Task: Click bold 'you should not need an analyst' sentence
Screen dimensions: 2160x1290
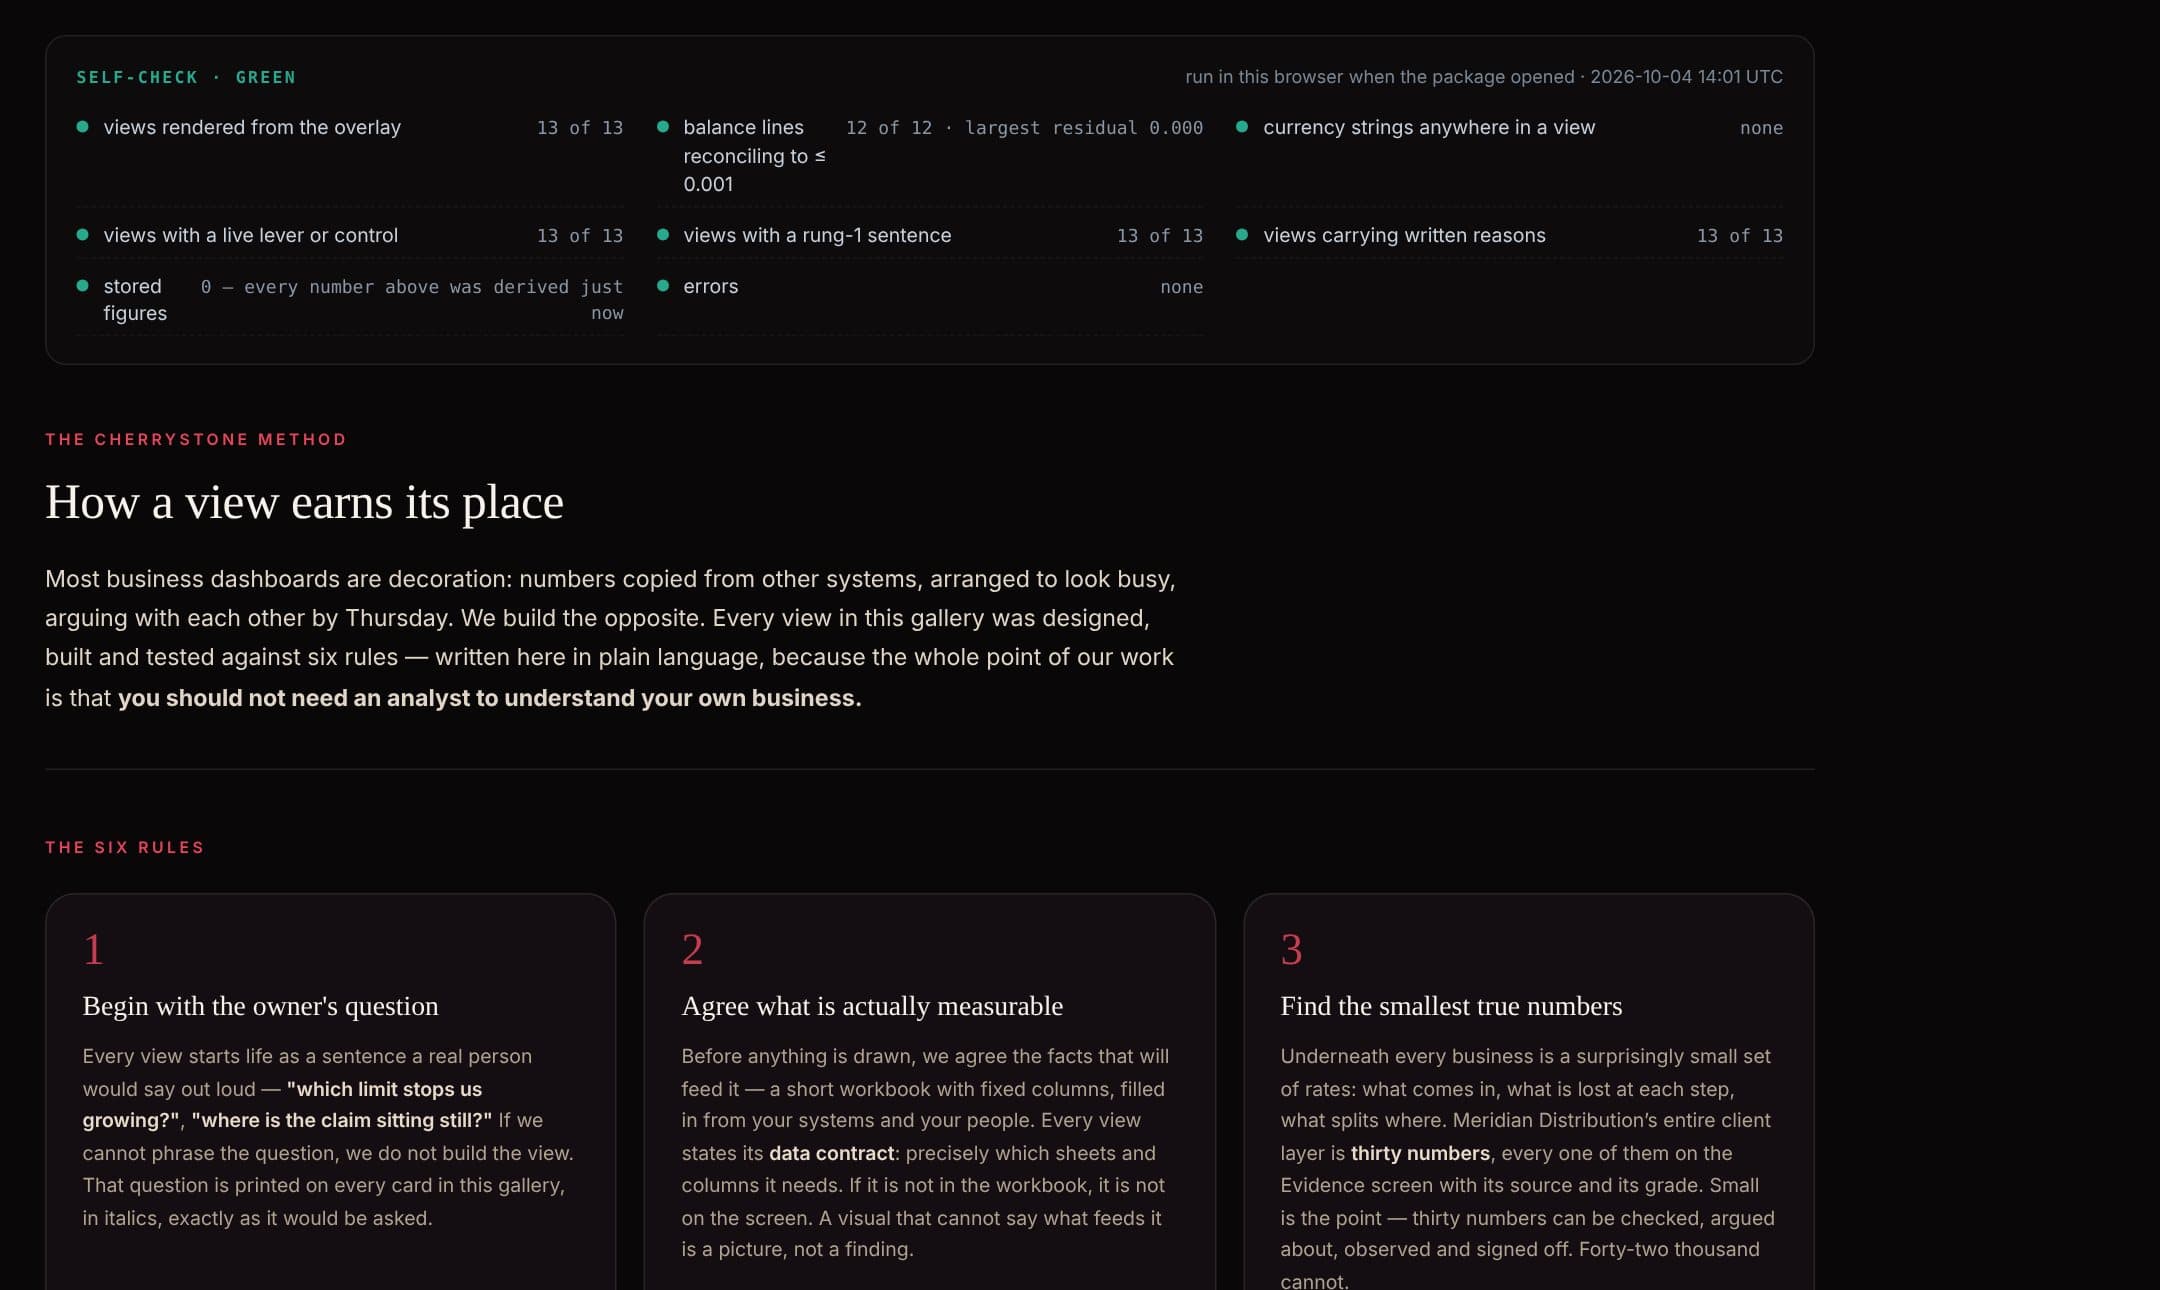Action: tap(489, 698)
